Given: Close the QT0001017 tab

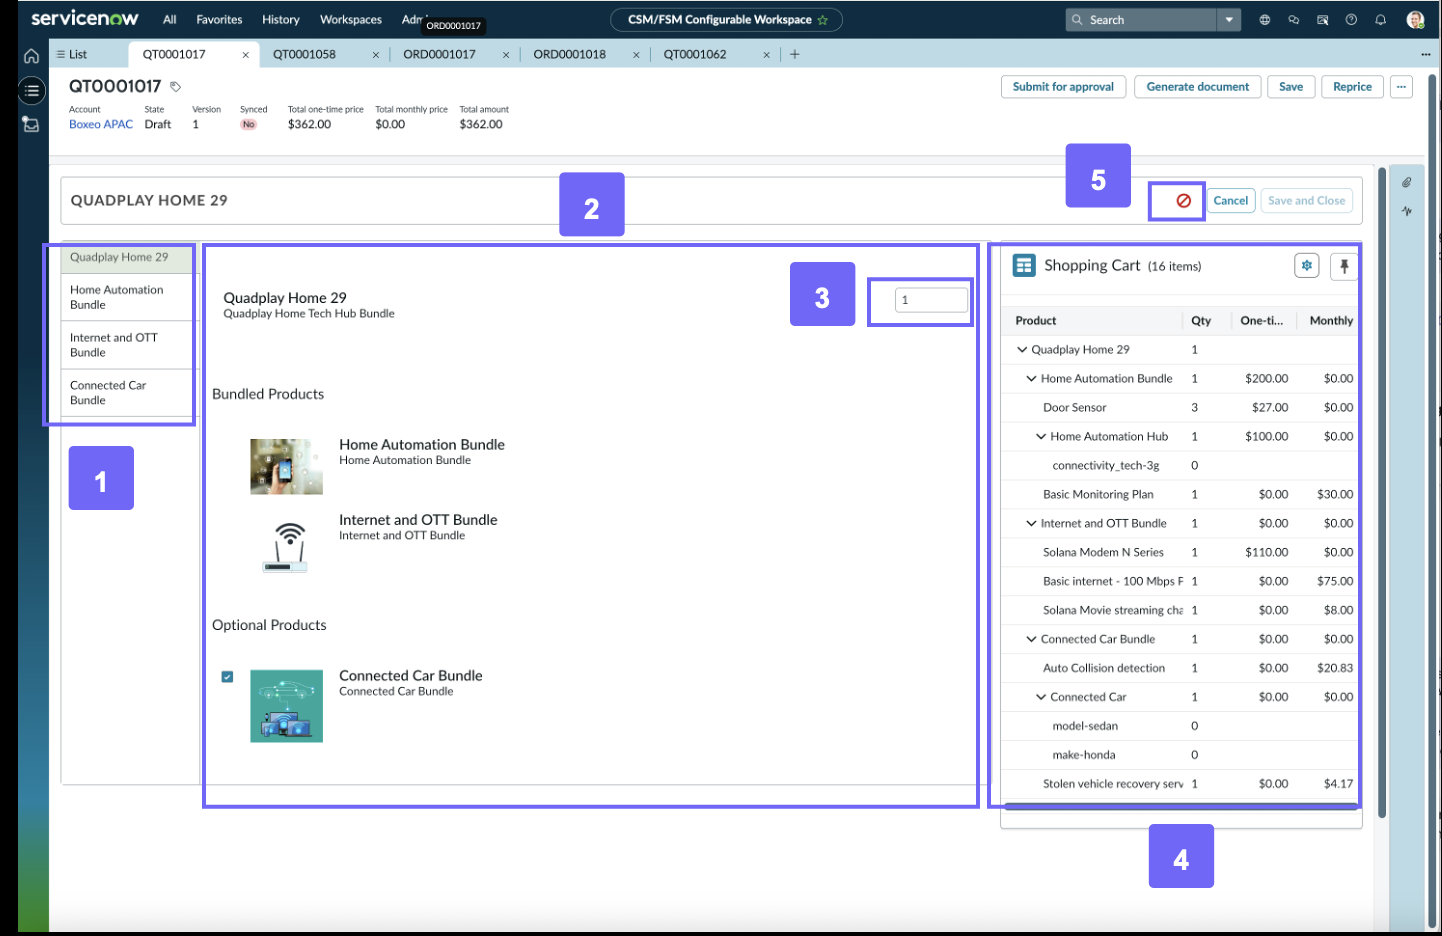Looking at the screenshot, I should [245, 55].
